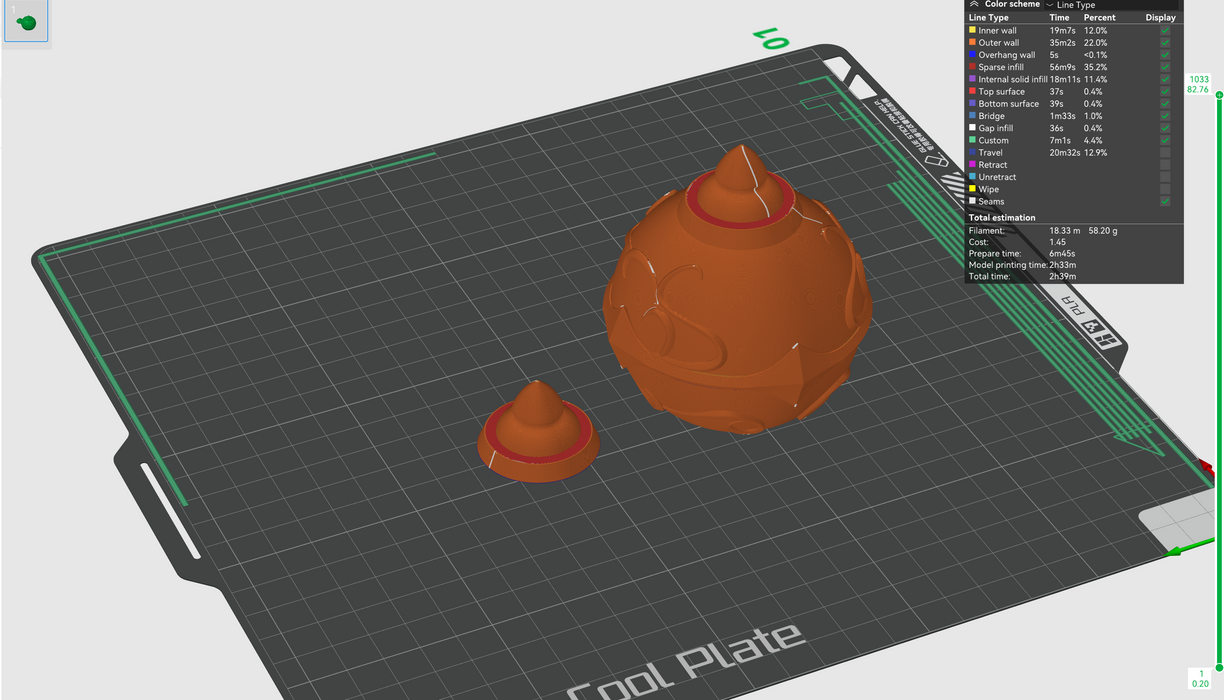Image resolution: width=1224 pixels, height=700 pixels.
Task: Click the yellow Inner wall color icon
Action: 972,31
